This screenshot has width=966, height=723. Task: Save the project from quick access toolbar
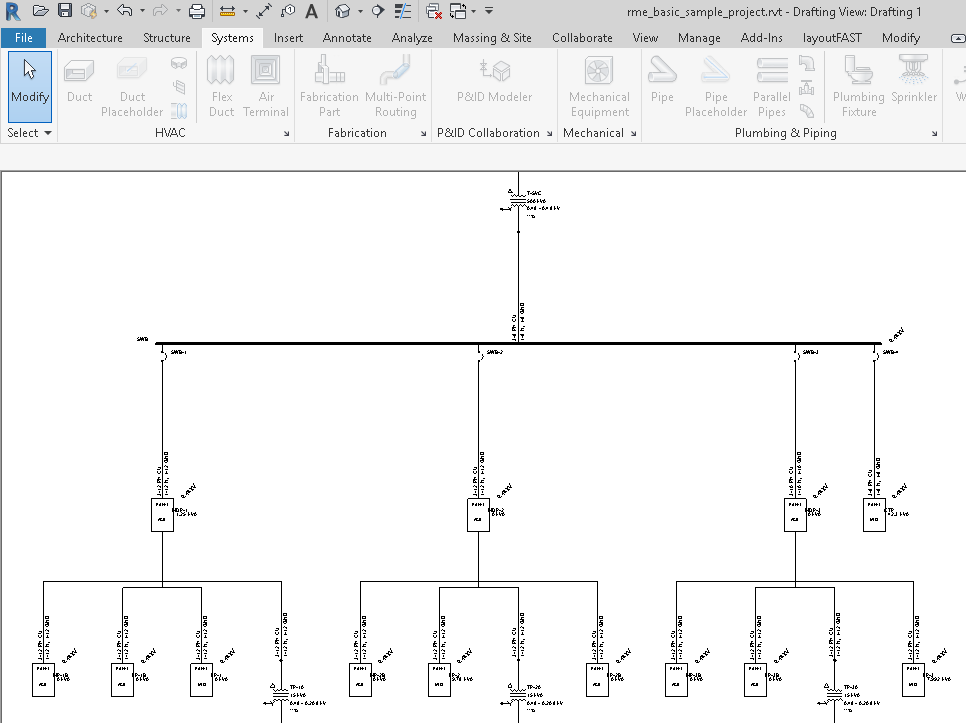pos(64,11)
